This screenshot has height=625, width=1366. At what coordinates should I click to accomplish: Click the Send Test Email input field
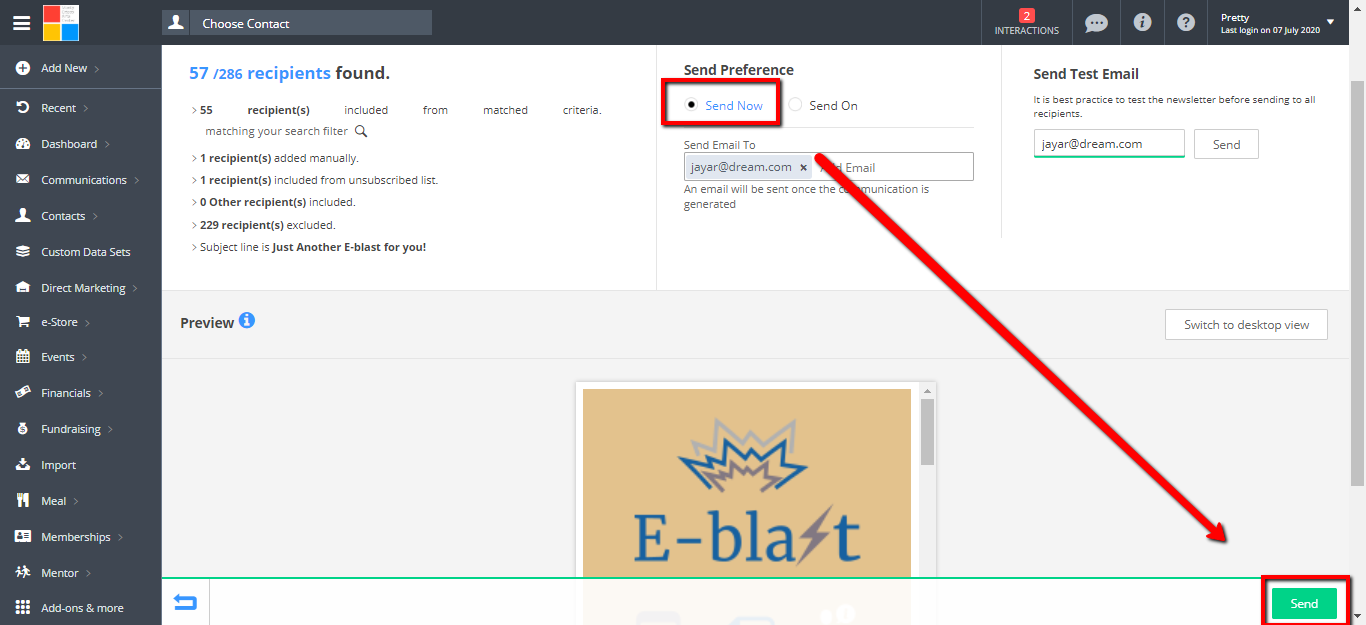[x=1108, y=144]
